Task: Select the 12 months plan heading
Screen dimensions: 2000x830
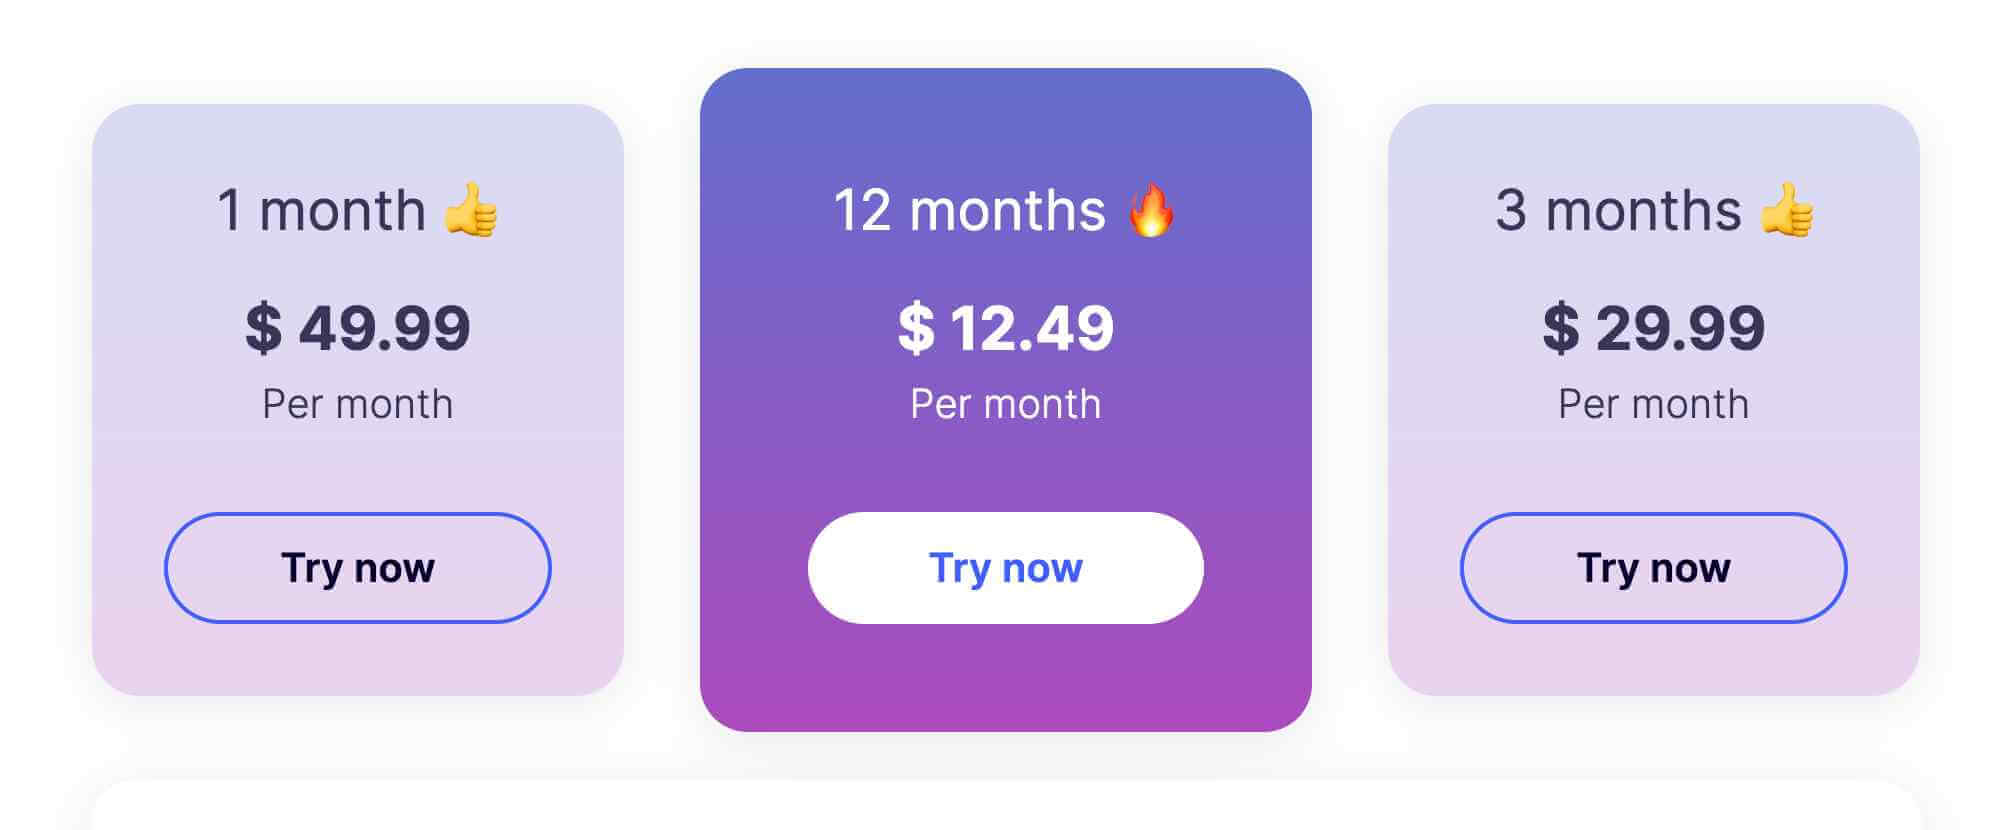Action: (1005, 210)
